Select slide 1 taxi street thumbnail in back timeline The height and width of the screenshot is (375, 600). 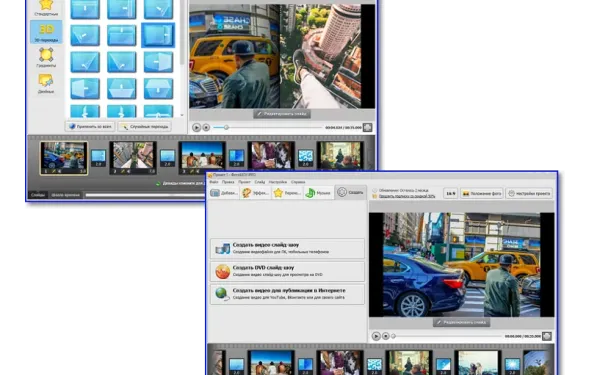click(64, 158)
